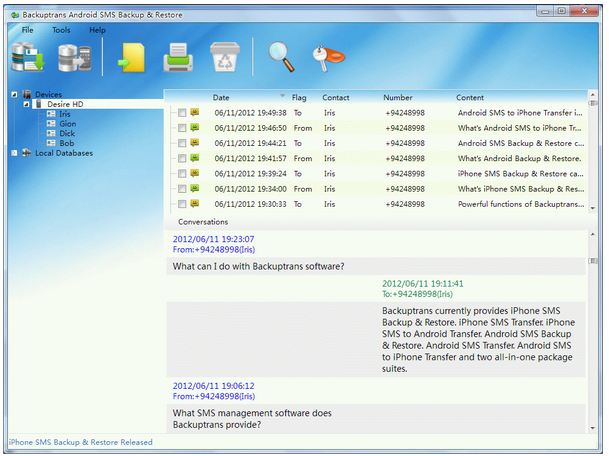Screen dimensions: 609x456
Task: Click the message 'What SMS management software does Backuptrans provide?'
Action: tap(252, 419)
